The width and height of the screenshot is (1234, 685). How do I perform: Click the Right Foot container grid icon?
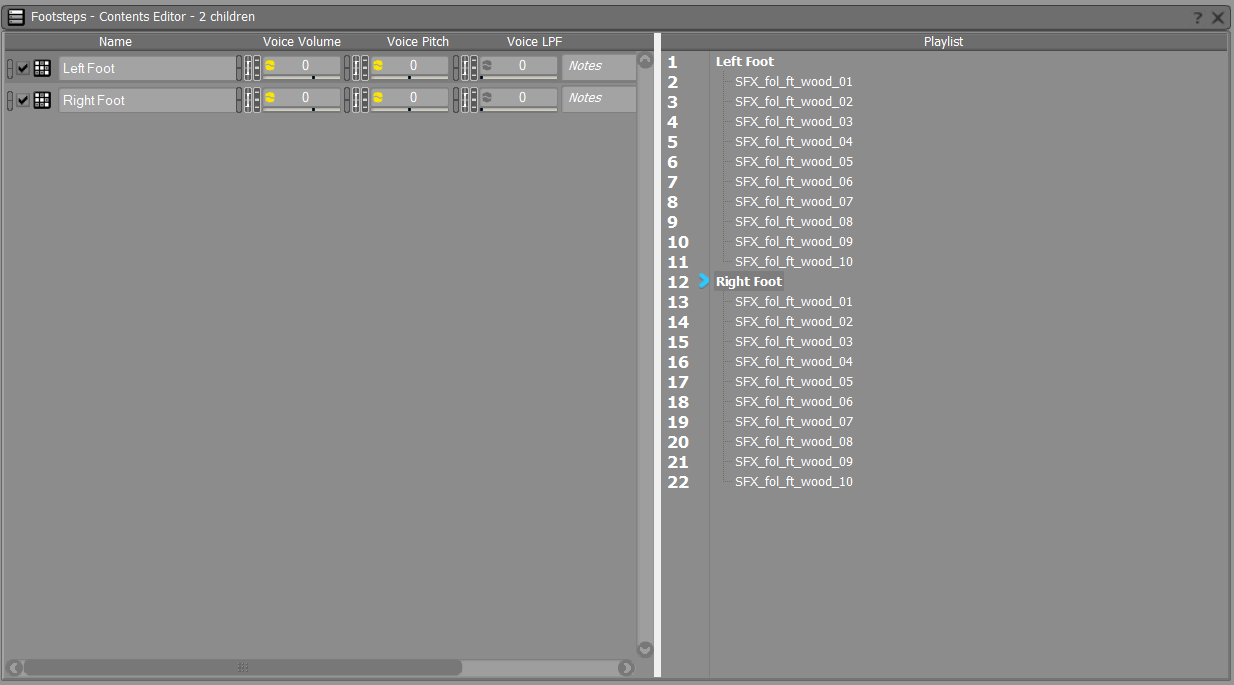coord(42,100)
